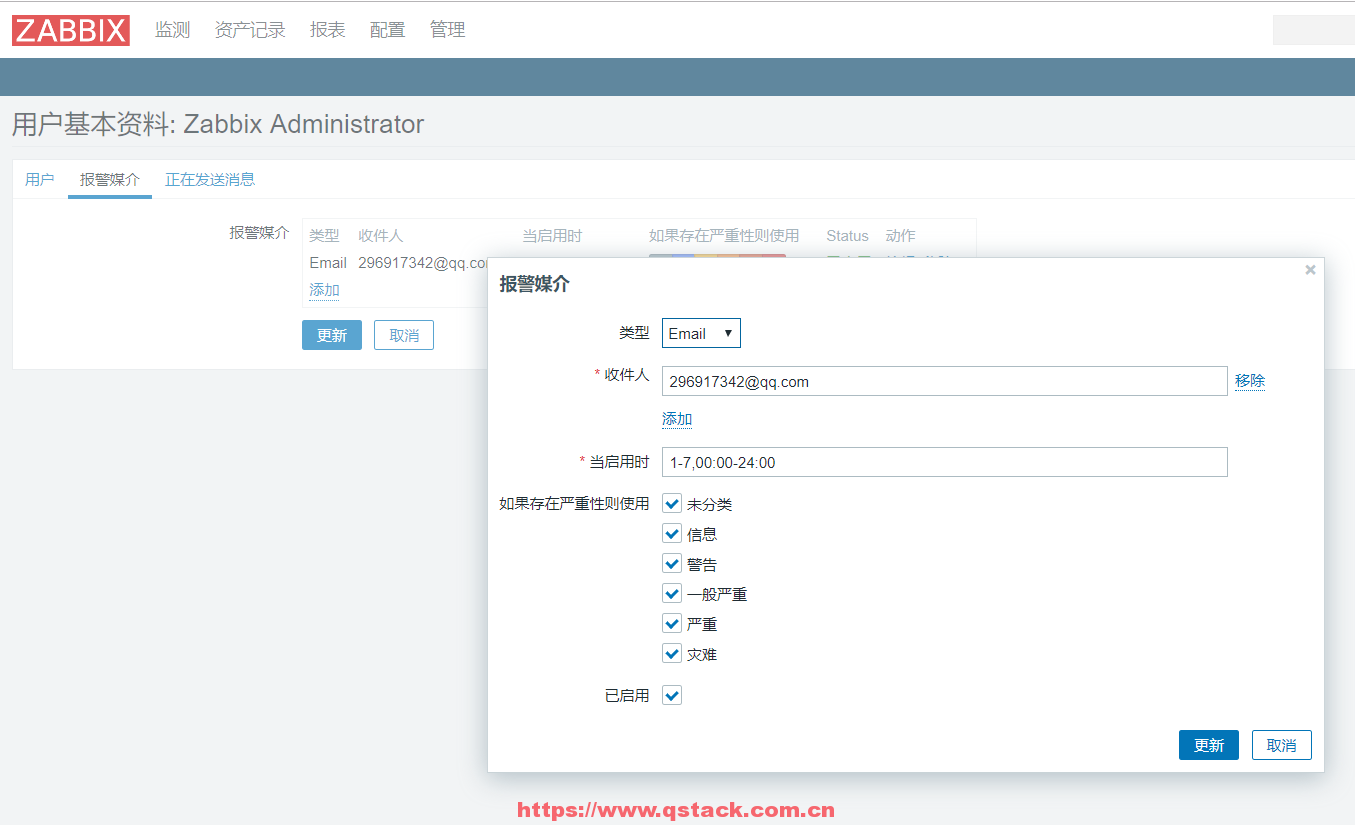The height and width of the screenshot is (825, 1355).
Task: Click the ZABBIX logo
Action: 71,30
